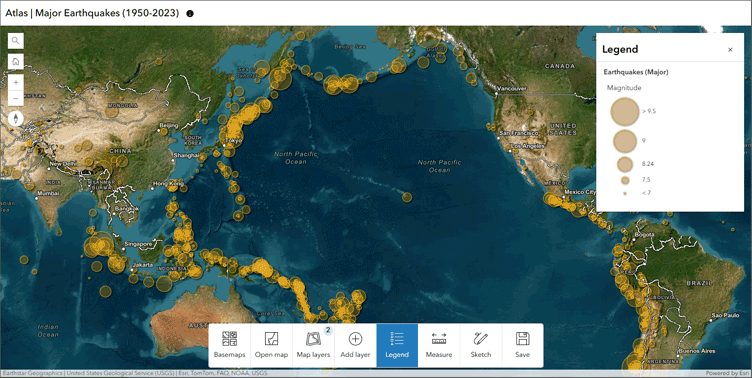Click the Los Angeles label on the map

point(527,146)
